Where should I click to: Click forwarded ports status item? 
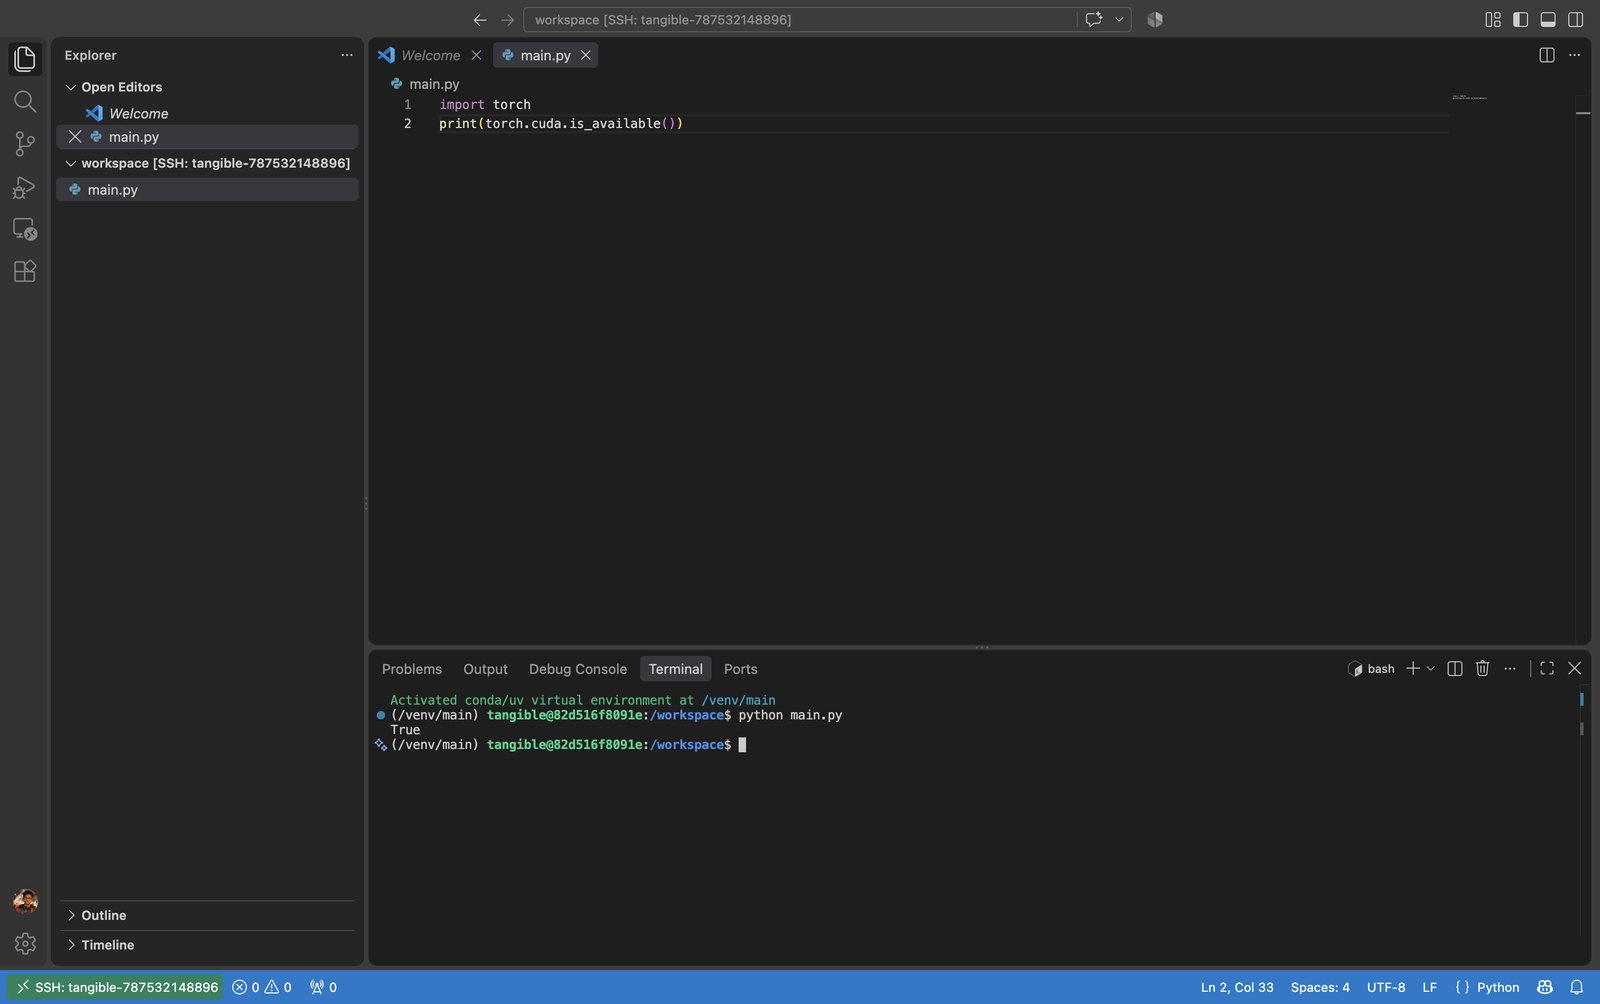[323, 987]
